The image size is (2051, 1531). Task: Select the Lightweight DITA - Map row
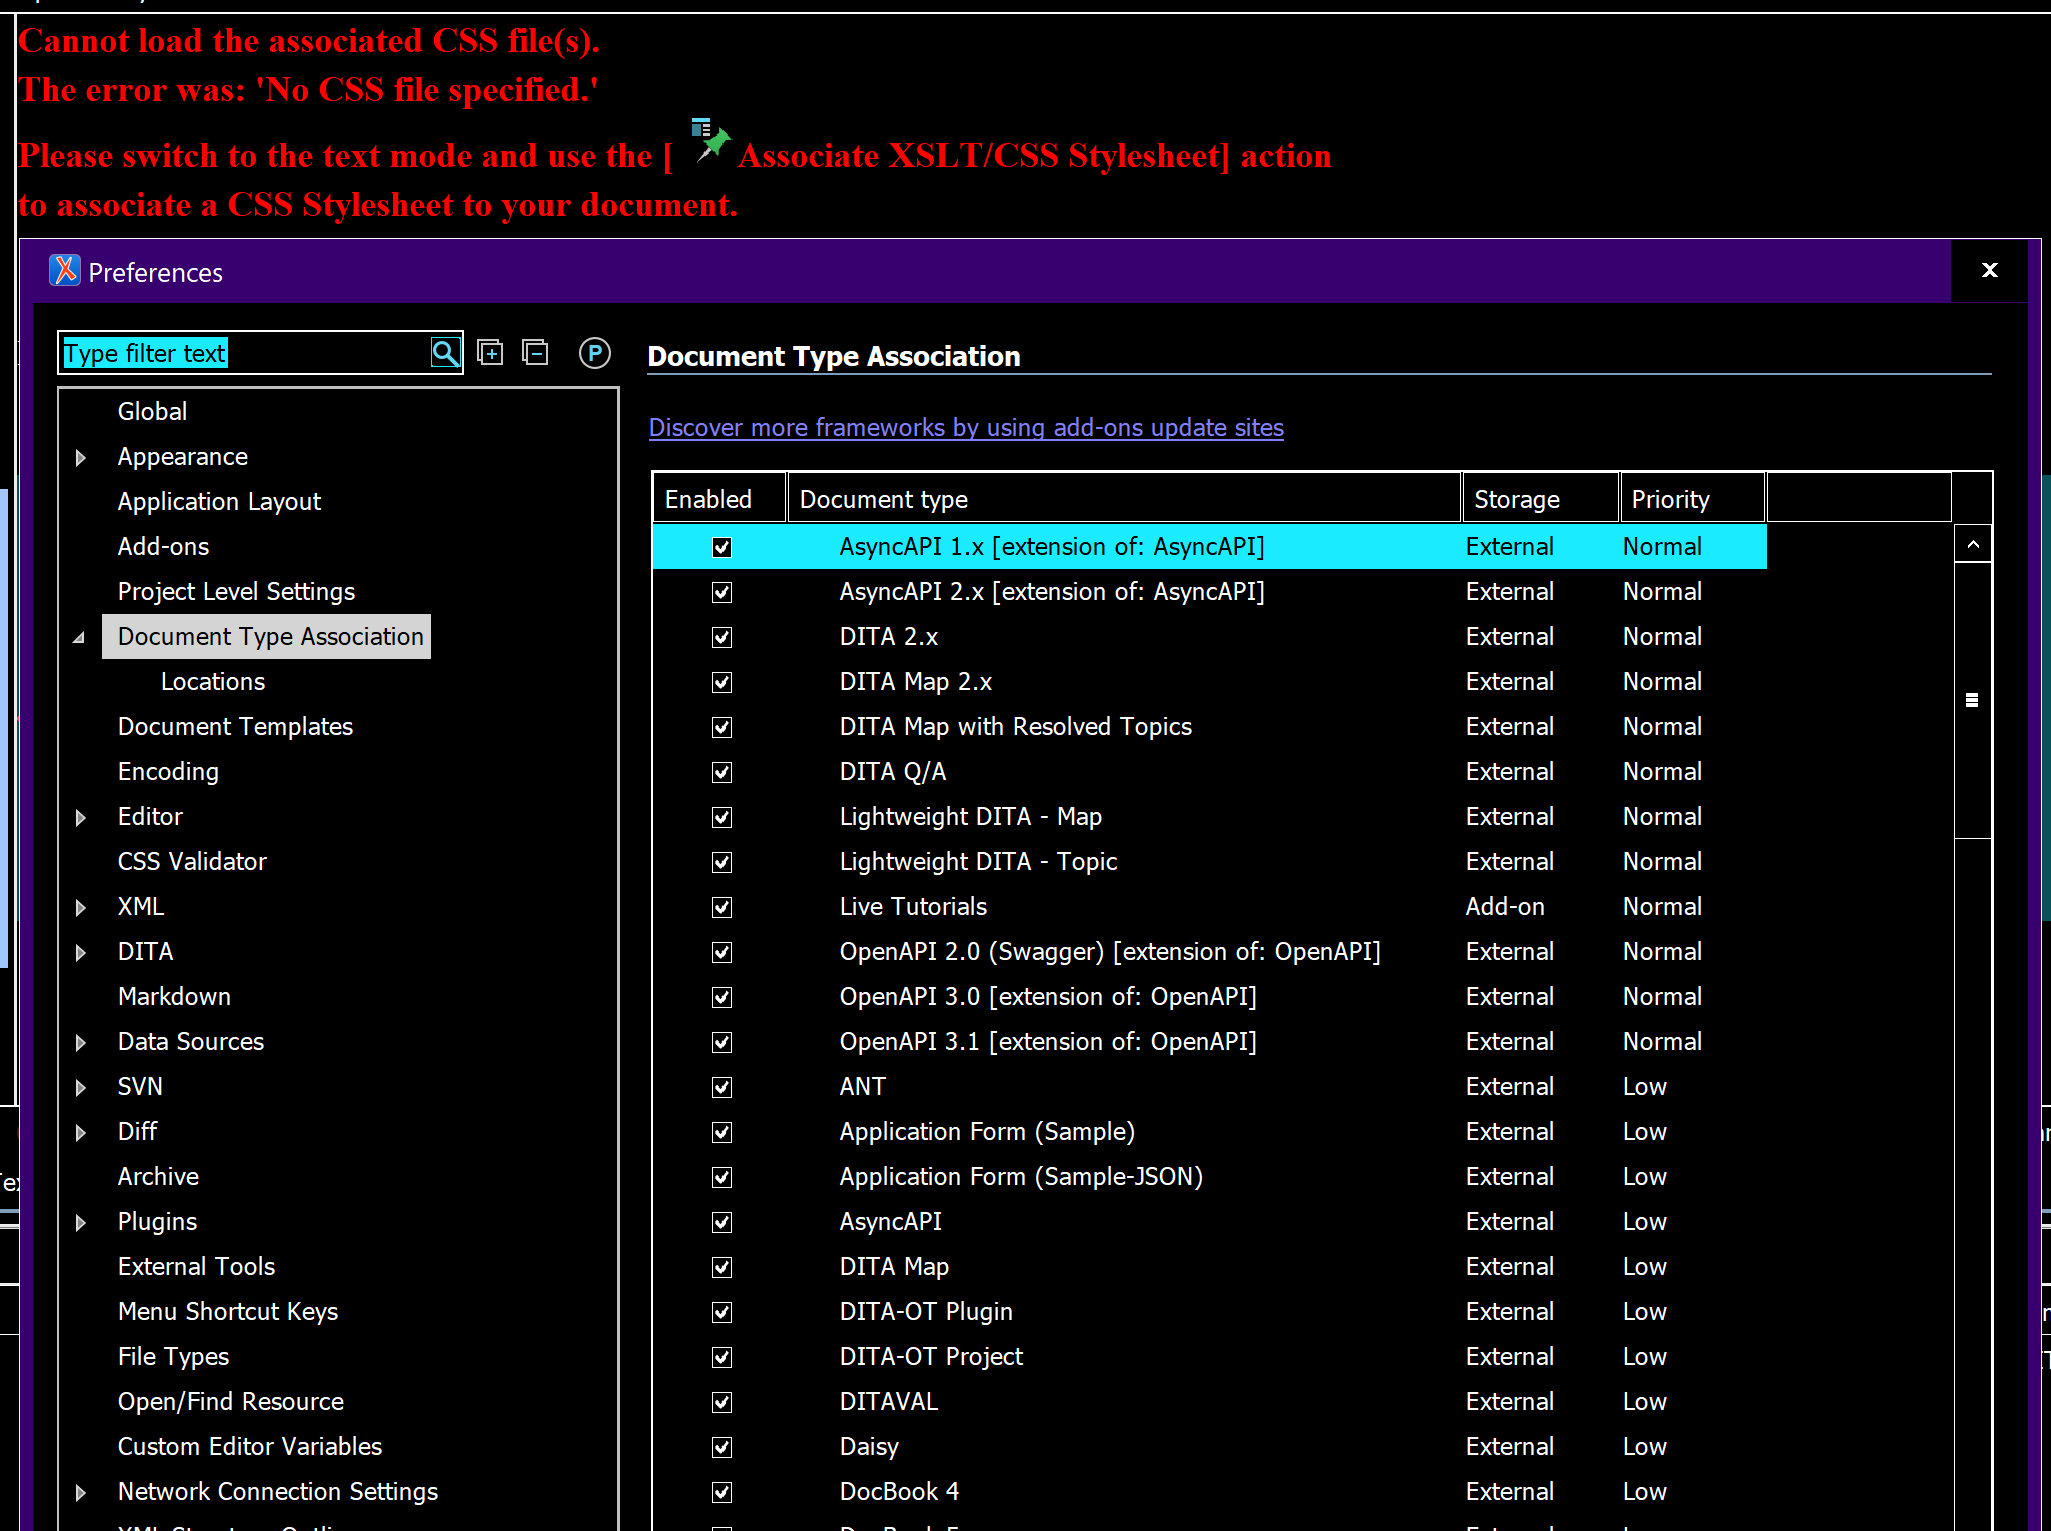coord(1209,817)
